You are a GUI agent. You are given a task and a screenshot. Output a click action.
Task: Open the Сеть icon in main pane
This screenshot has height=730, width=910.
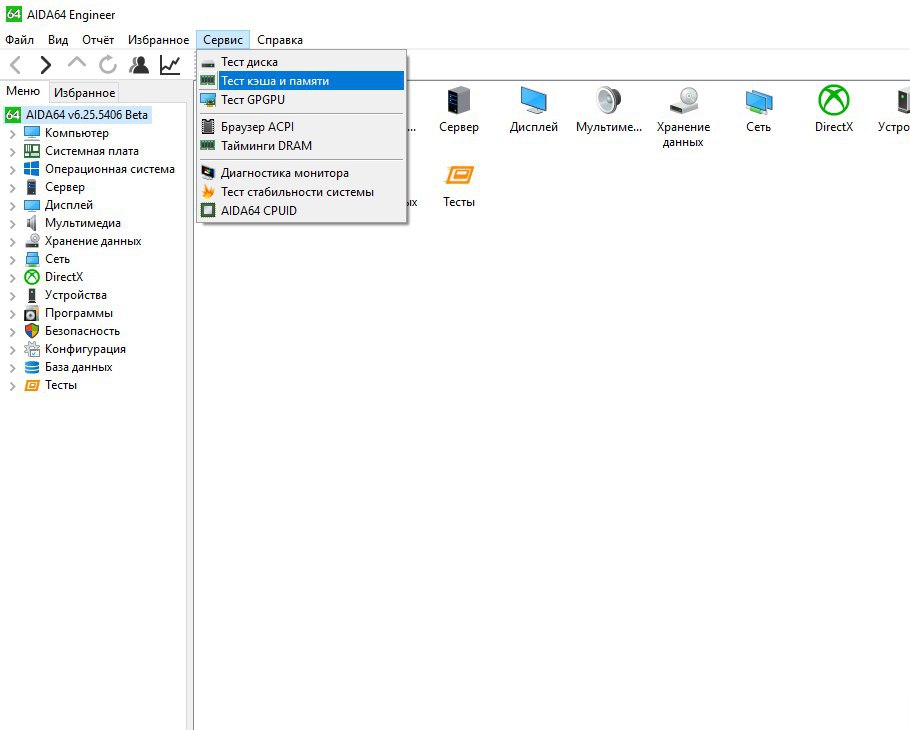tap(759, 100)
